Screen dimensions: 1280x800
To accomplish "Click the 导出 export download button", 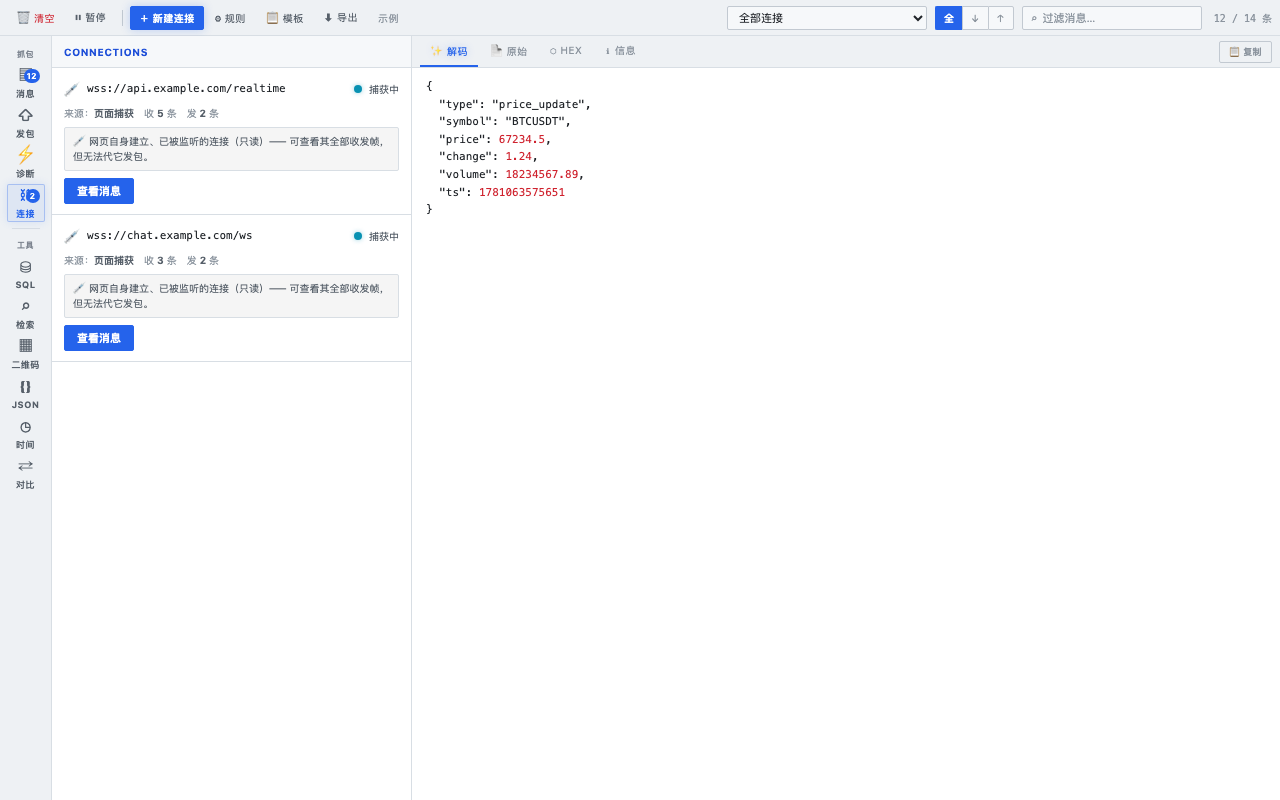I will pyautogui.click(x=341, y=18).
